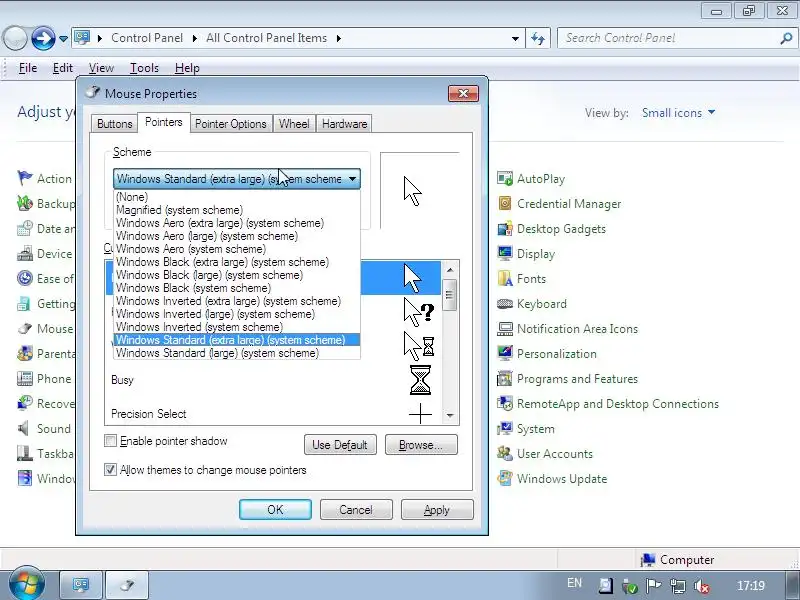Click the network tray icon
The height and width of the screenshot is (600, 800).
tap(678, 586)
